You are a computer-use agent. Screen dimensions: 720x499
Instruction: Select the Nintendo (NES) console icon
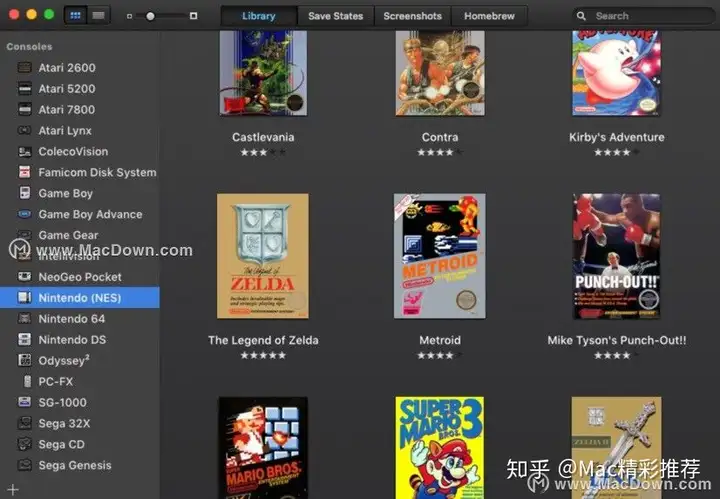coord(24,297)
